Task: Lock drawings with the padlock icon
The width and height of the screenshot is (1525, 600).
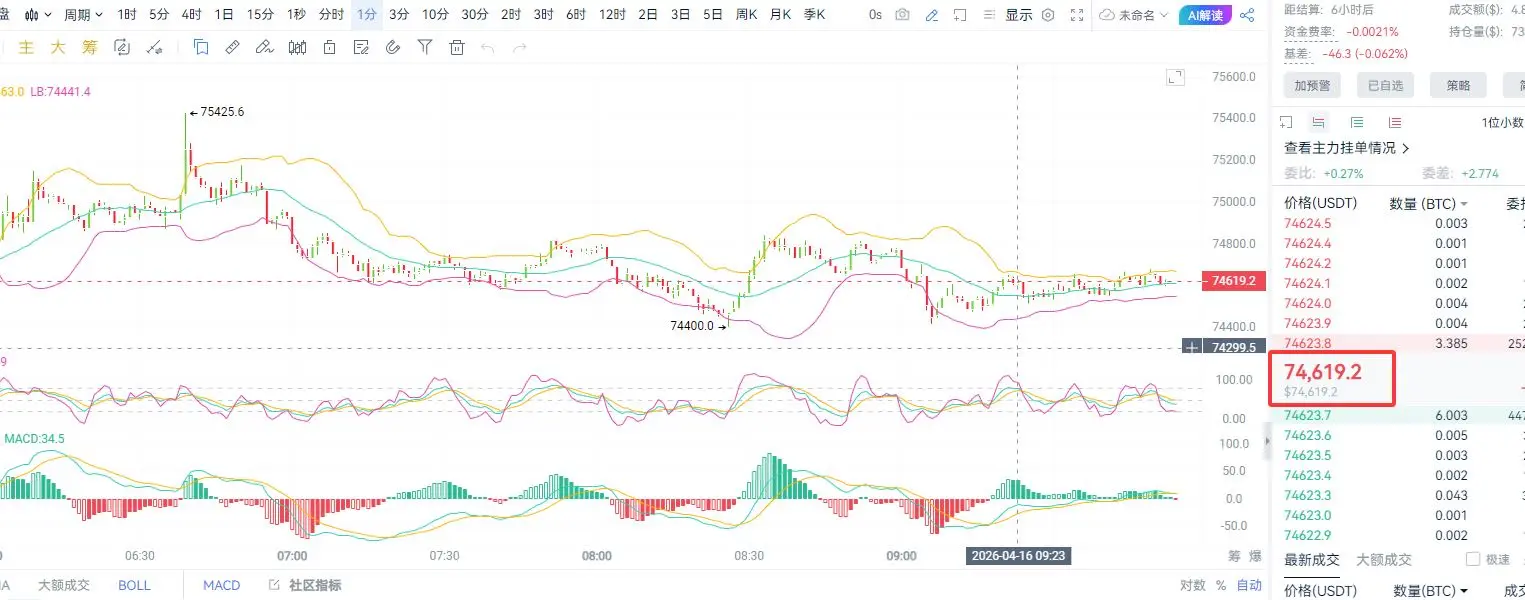Action: 329,47
